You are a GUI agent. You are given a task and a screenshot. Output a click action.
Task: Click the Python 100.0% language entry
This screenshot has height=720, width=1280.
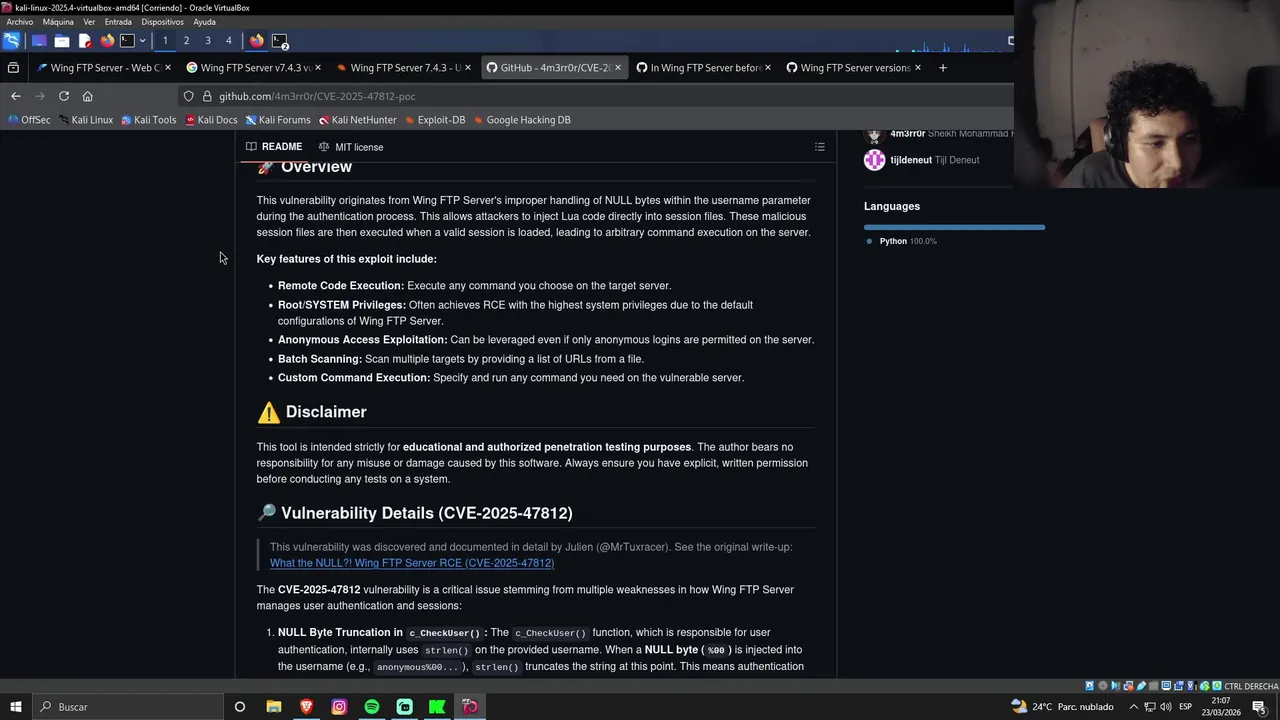click(901, 241)
